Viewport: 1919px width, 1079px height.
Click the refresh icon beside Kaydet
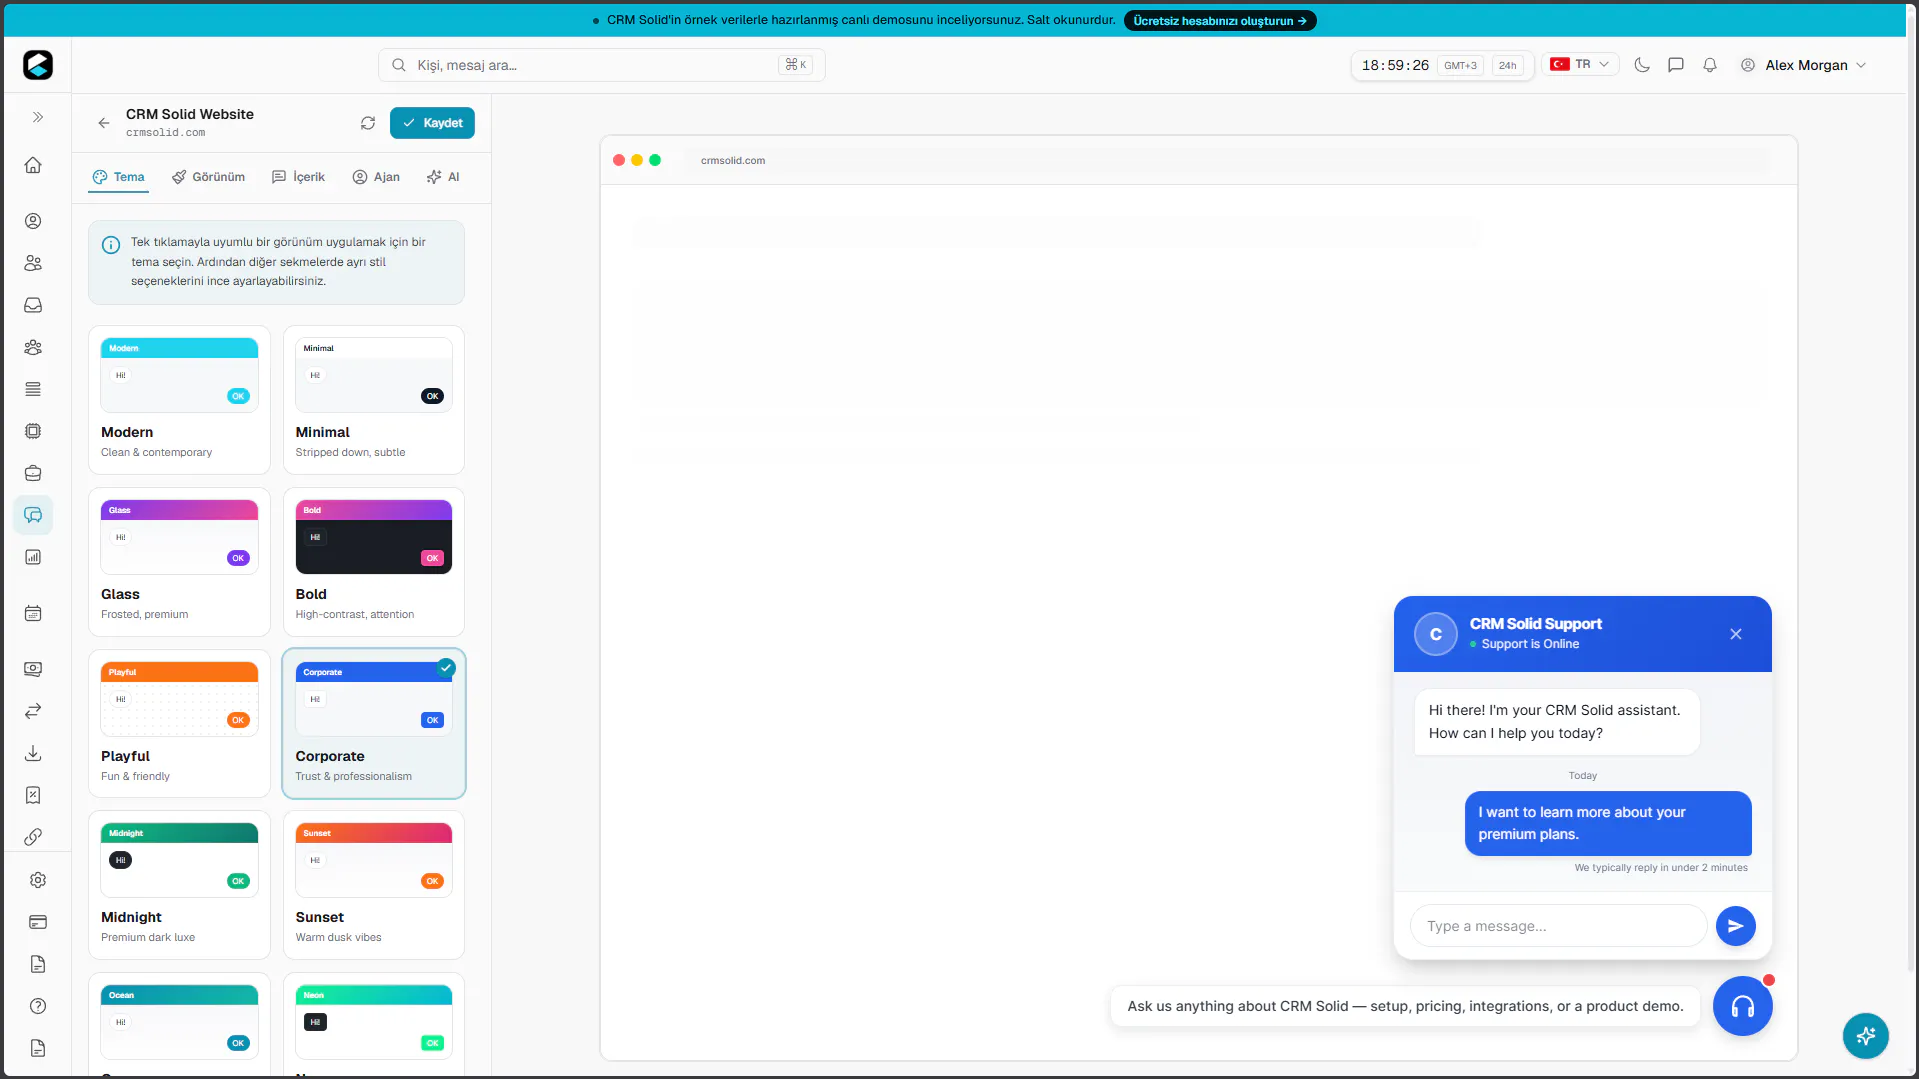368,123
